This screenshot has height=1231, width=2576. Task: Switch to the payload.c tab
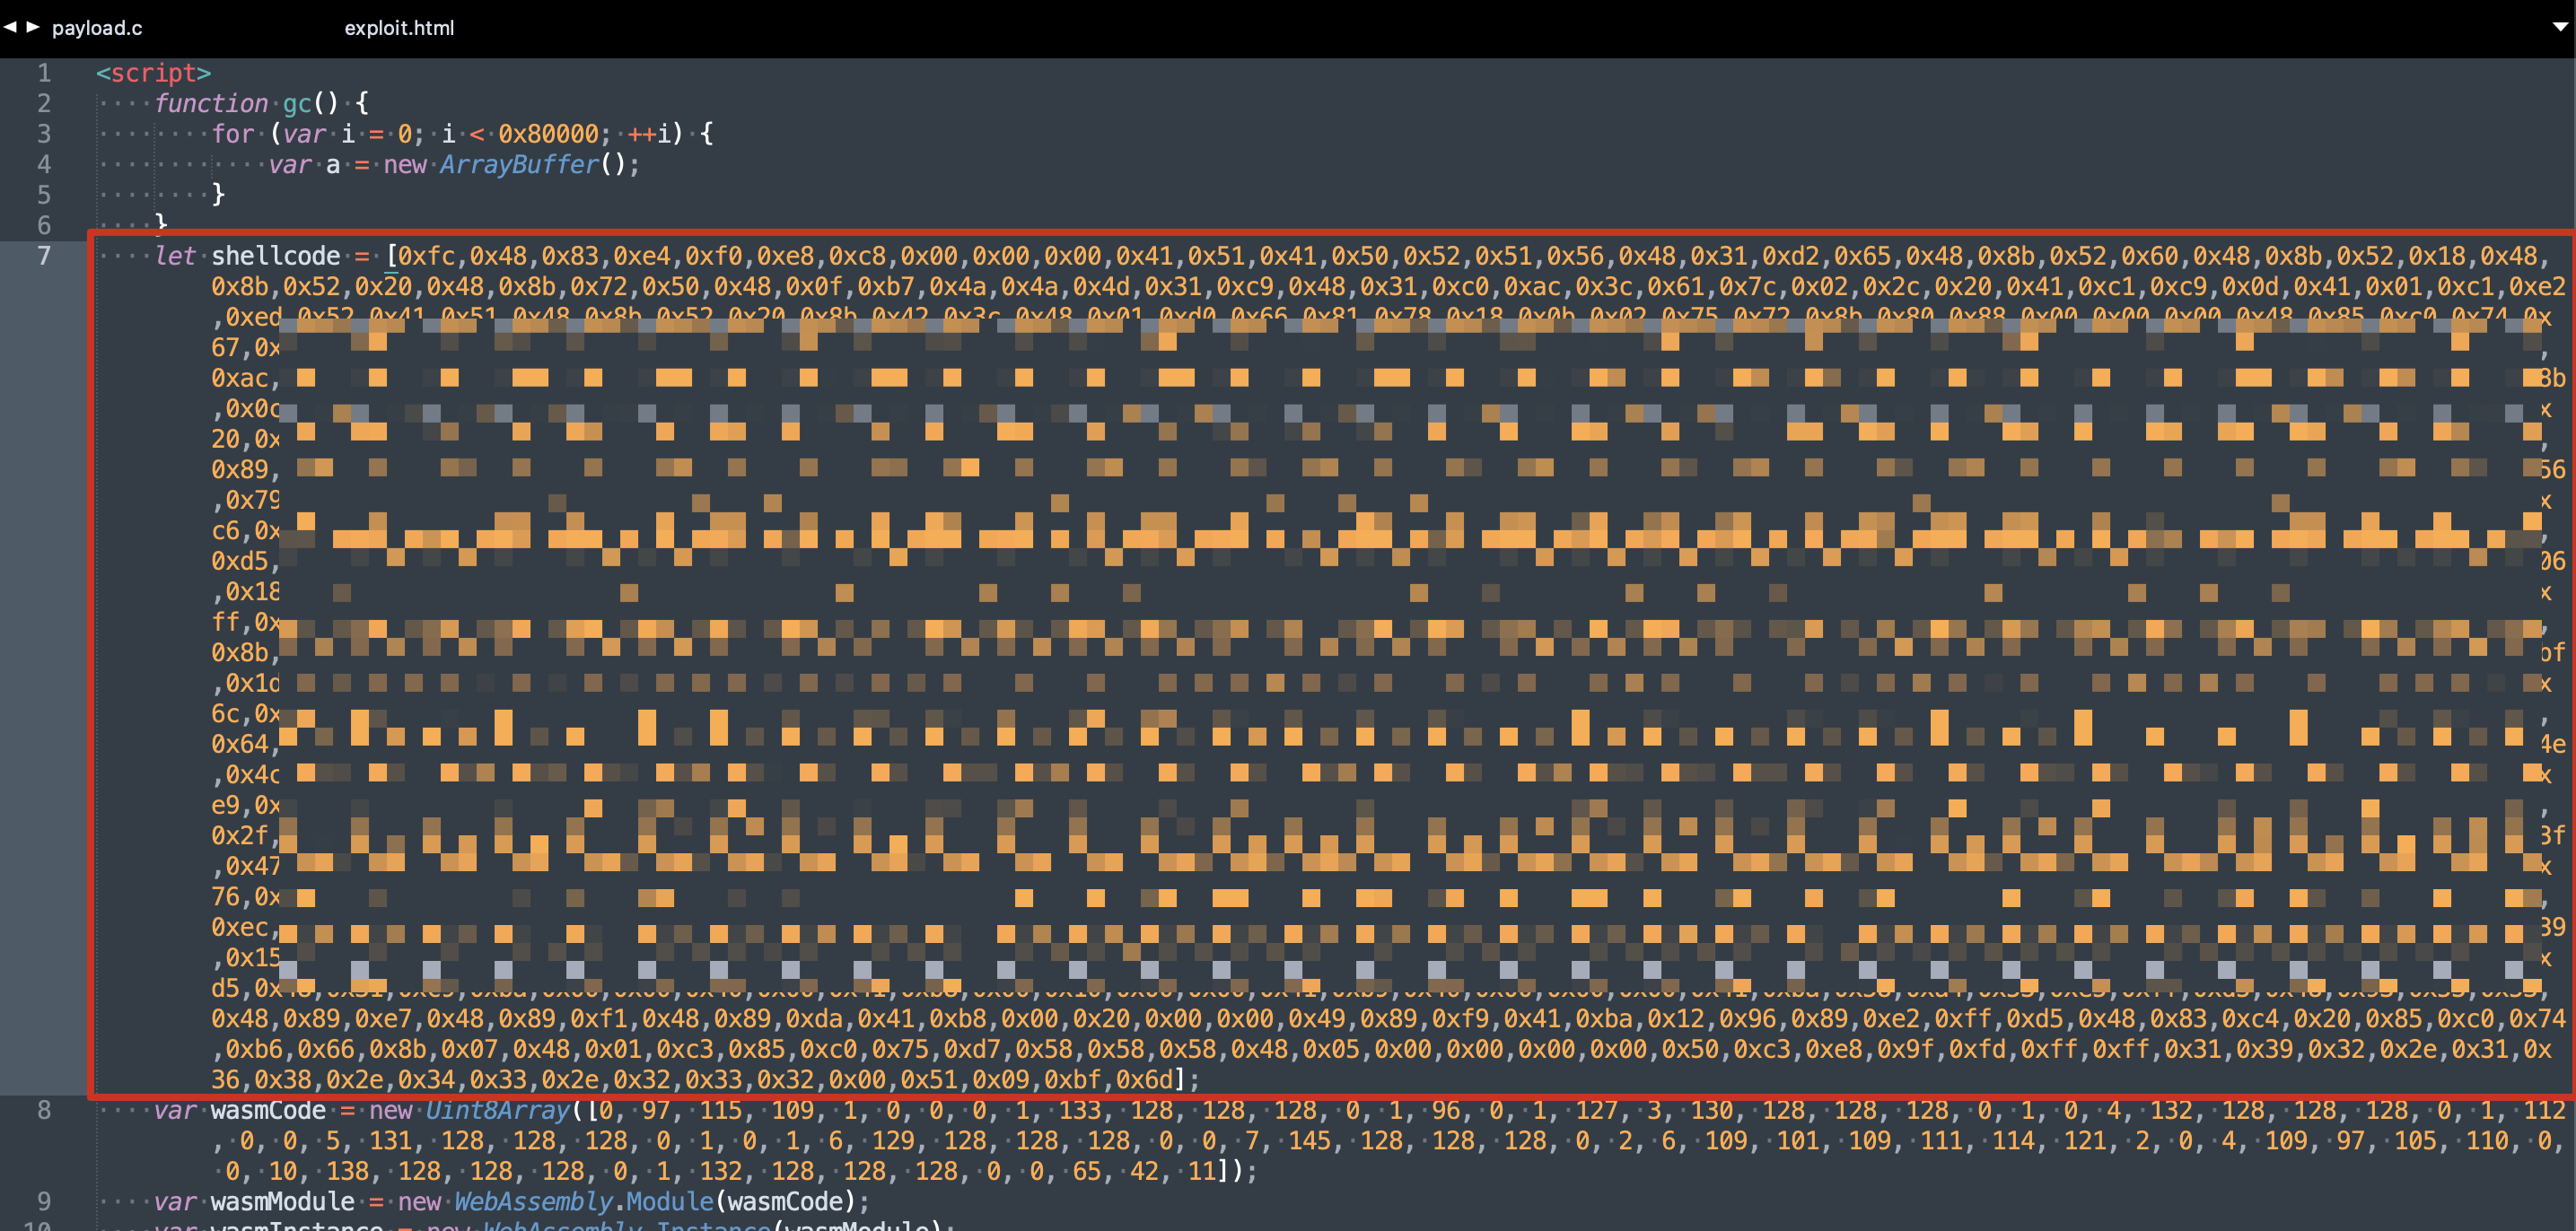coord(97,28)
